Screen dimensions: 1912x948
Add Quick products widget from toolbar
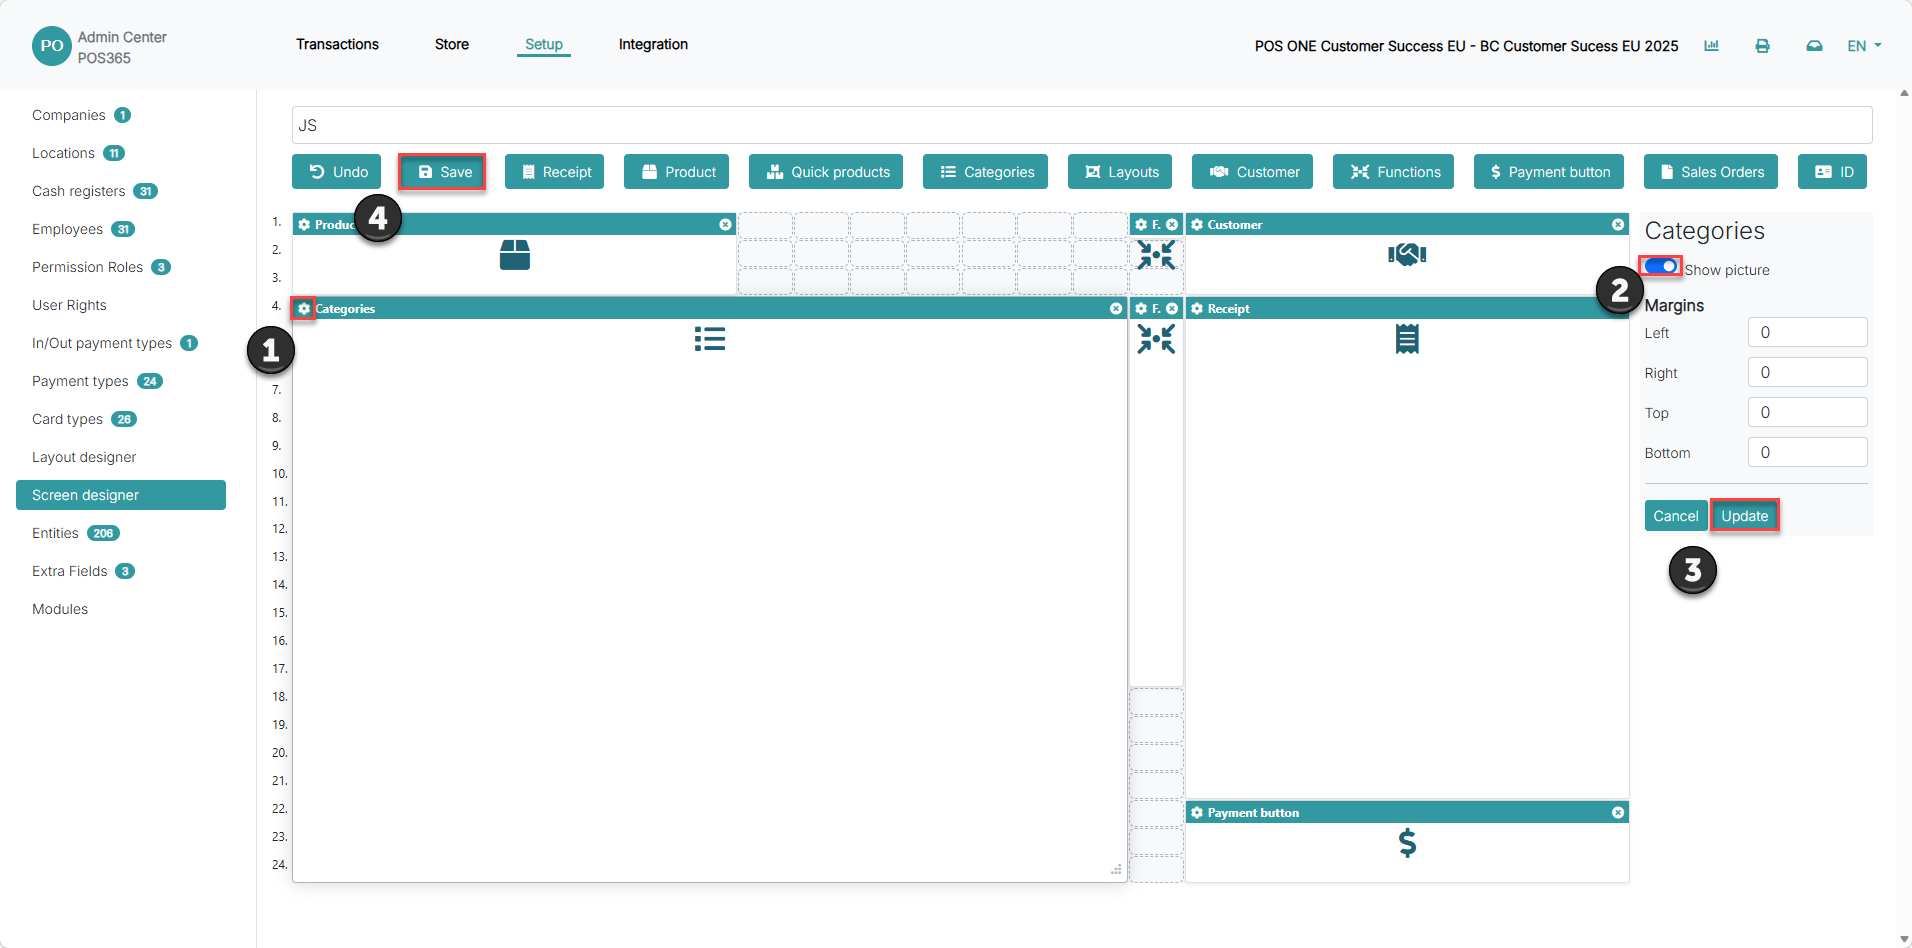[x=826, y=172]
